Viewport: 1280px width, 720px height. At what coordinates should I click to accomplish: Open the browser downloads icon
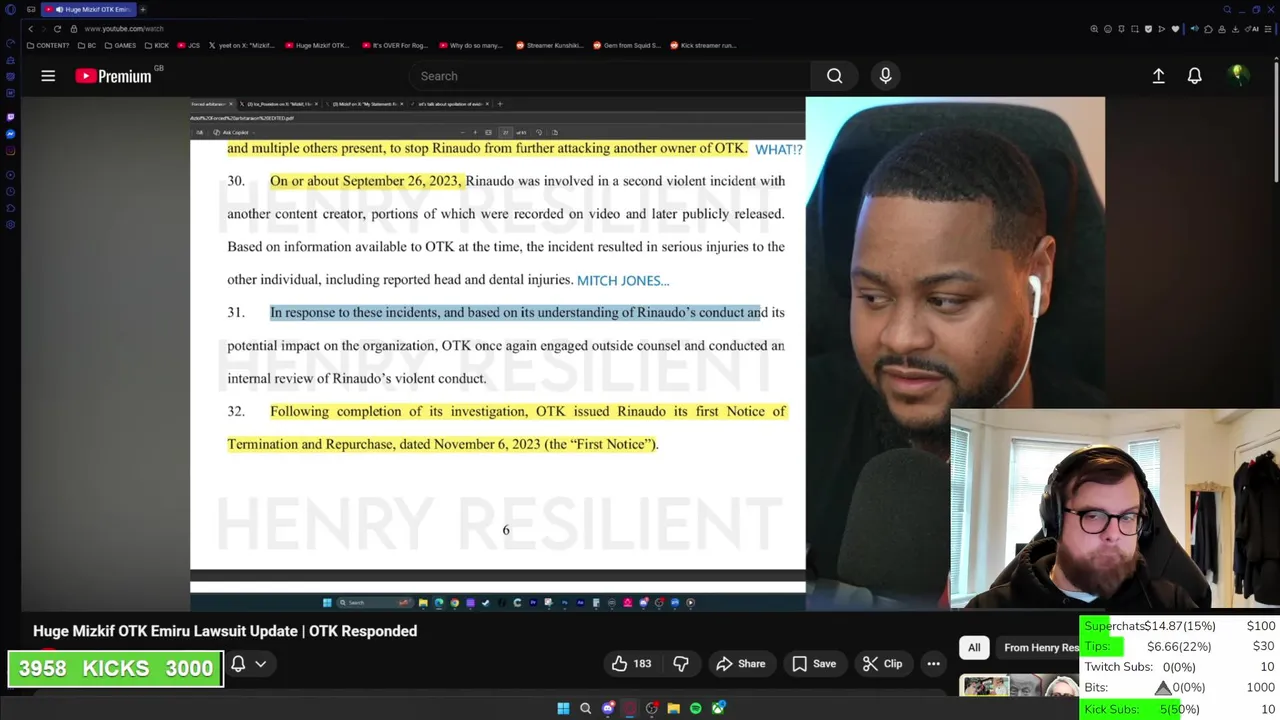click(1235, 29)
